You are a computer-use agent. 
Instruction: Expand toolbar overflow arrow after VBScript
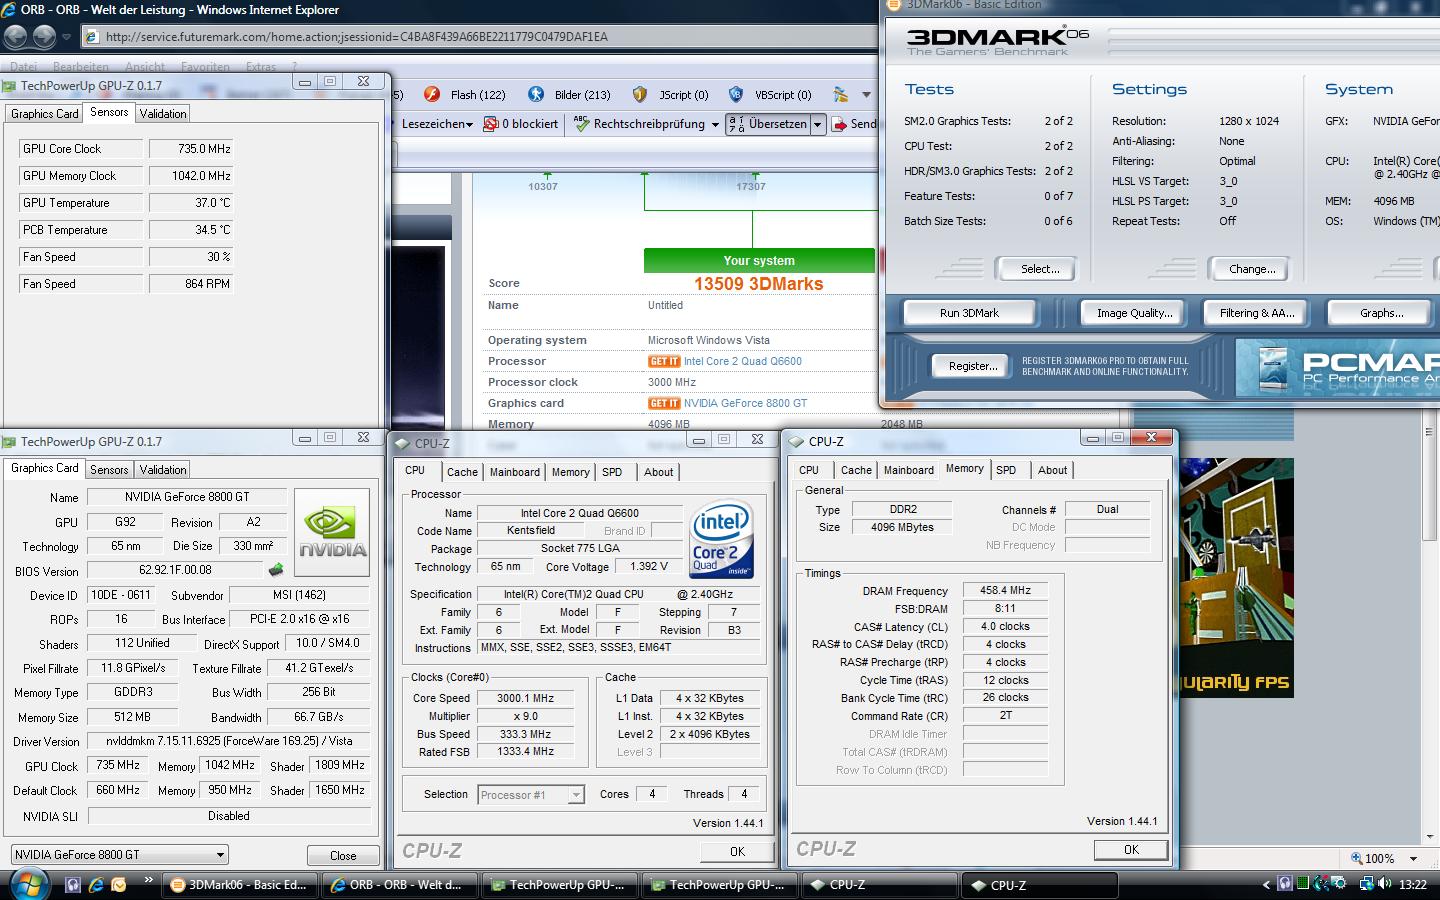click(866, 95)
